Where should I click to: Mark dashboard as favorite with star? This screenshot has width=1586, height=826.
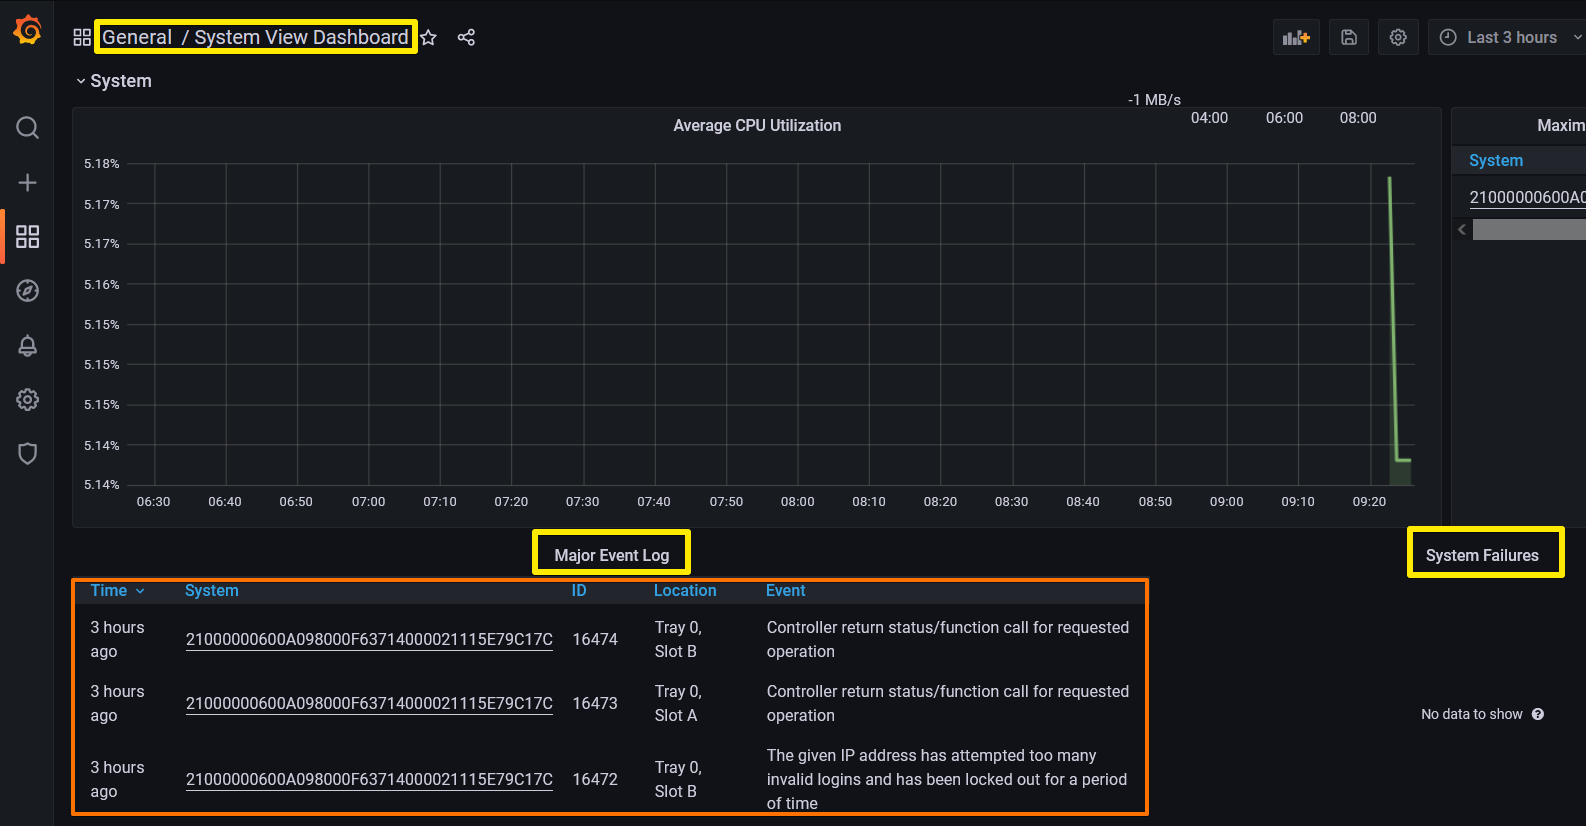pos(429,38)
